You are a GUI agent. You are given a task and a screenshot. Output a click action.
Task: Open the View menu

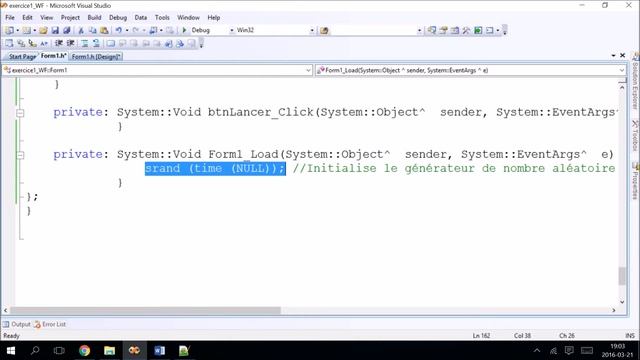click(x=47, y=18)
